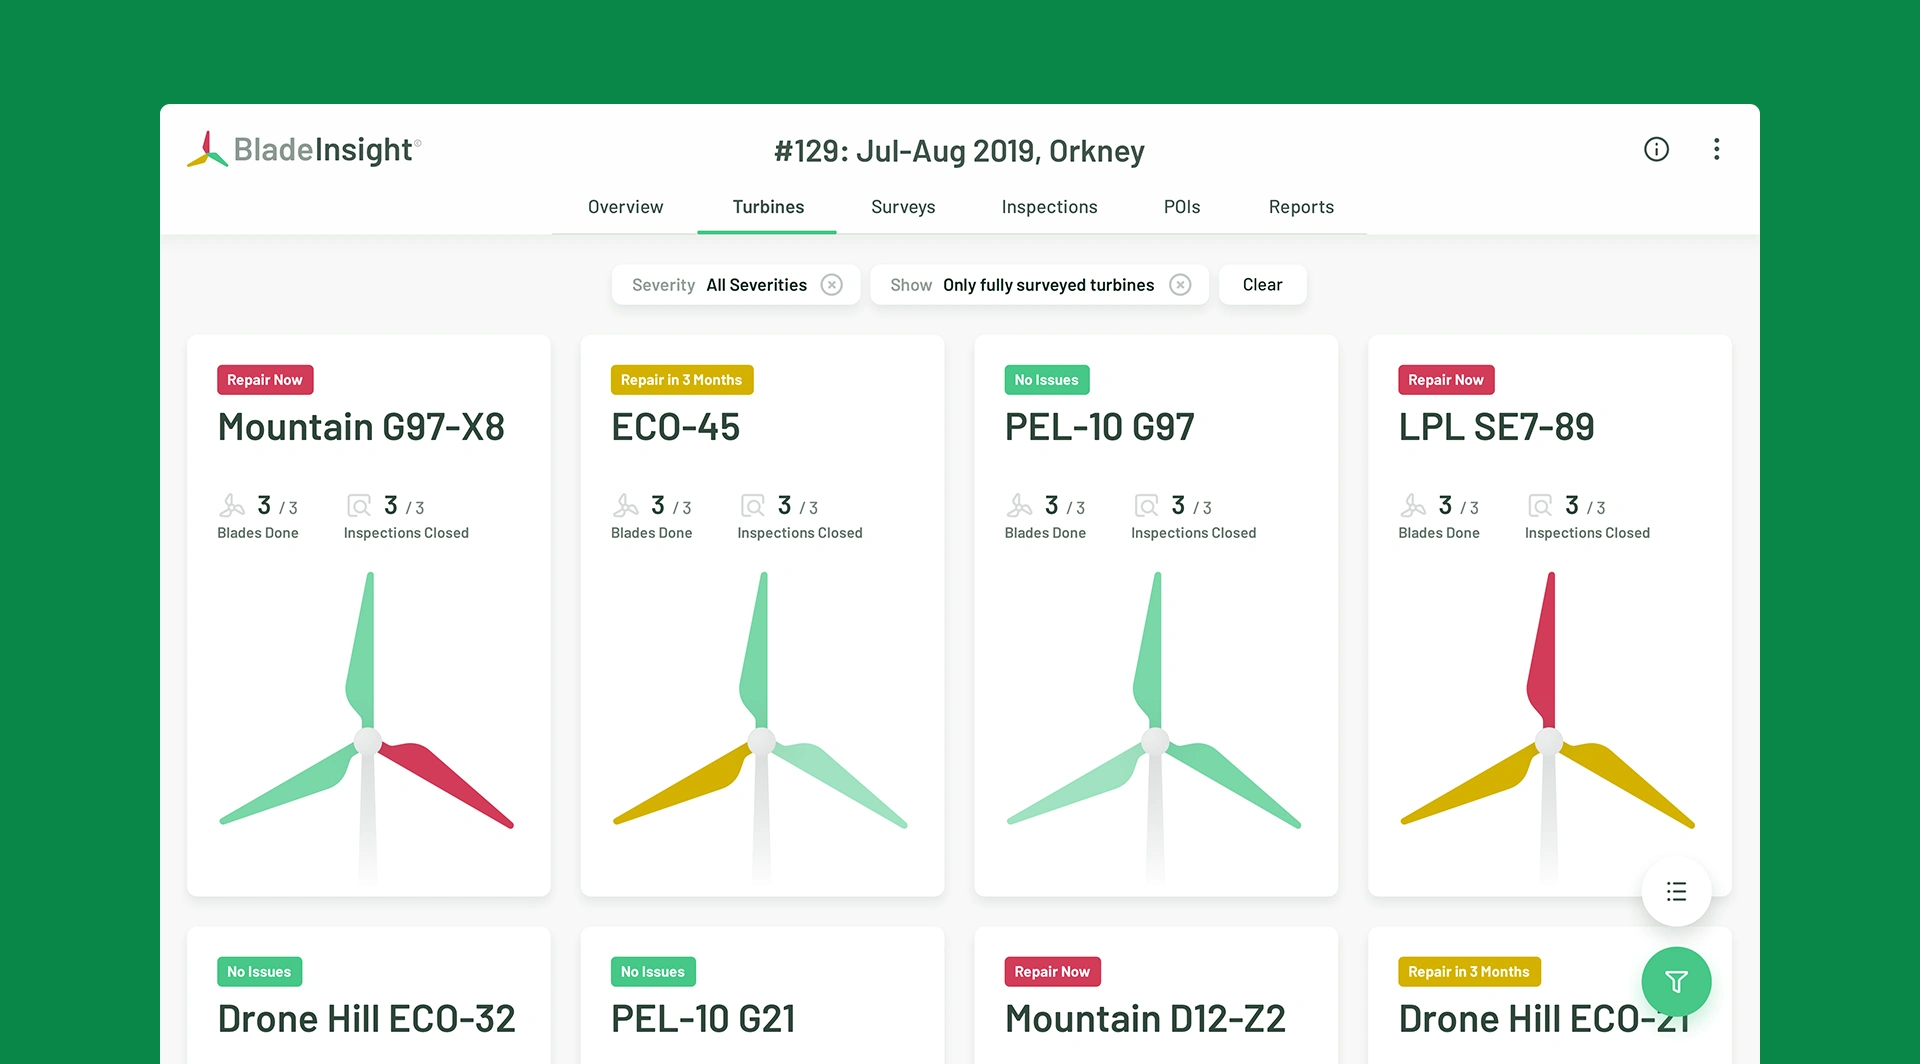Click 'Blades Done' label on Mountain G97-X8
Screen dimensions: 1920x1064
pos(258,533)
